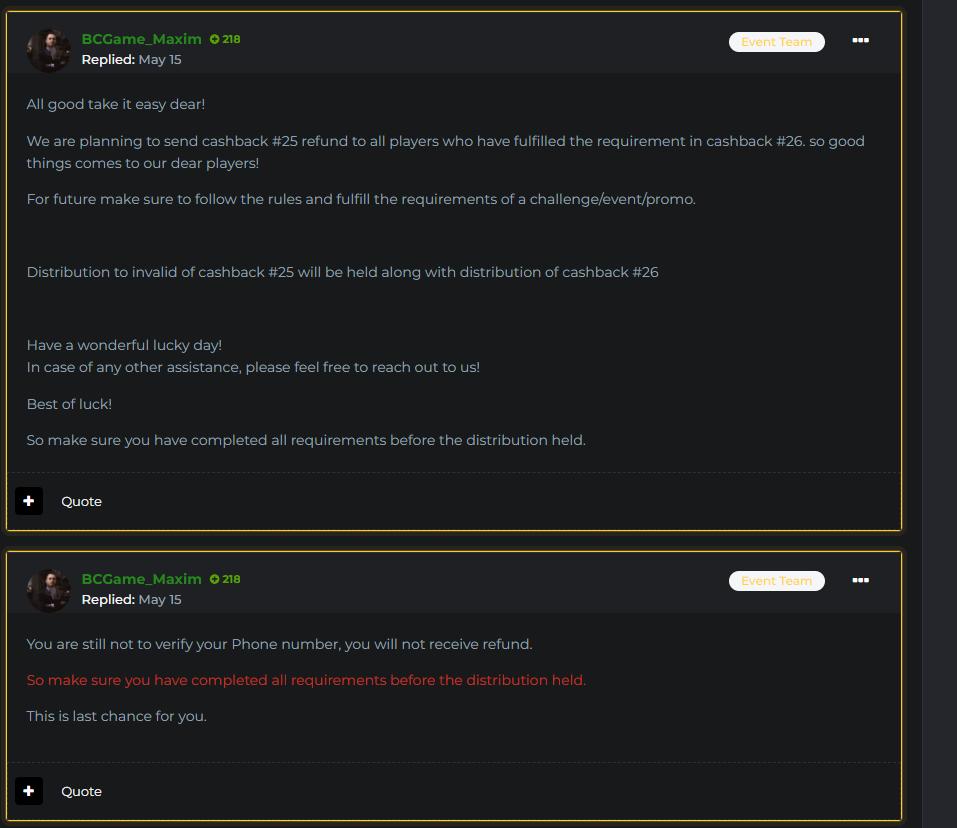957x828 pixels.
Task: Click Quote under the first post
Action: point(81,501)
